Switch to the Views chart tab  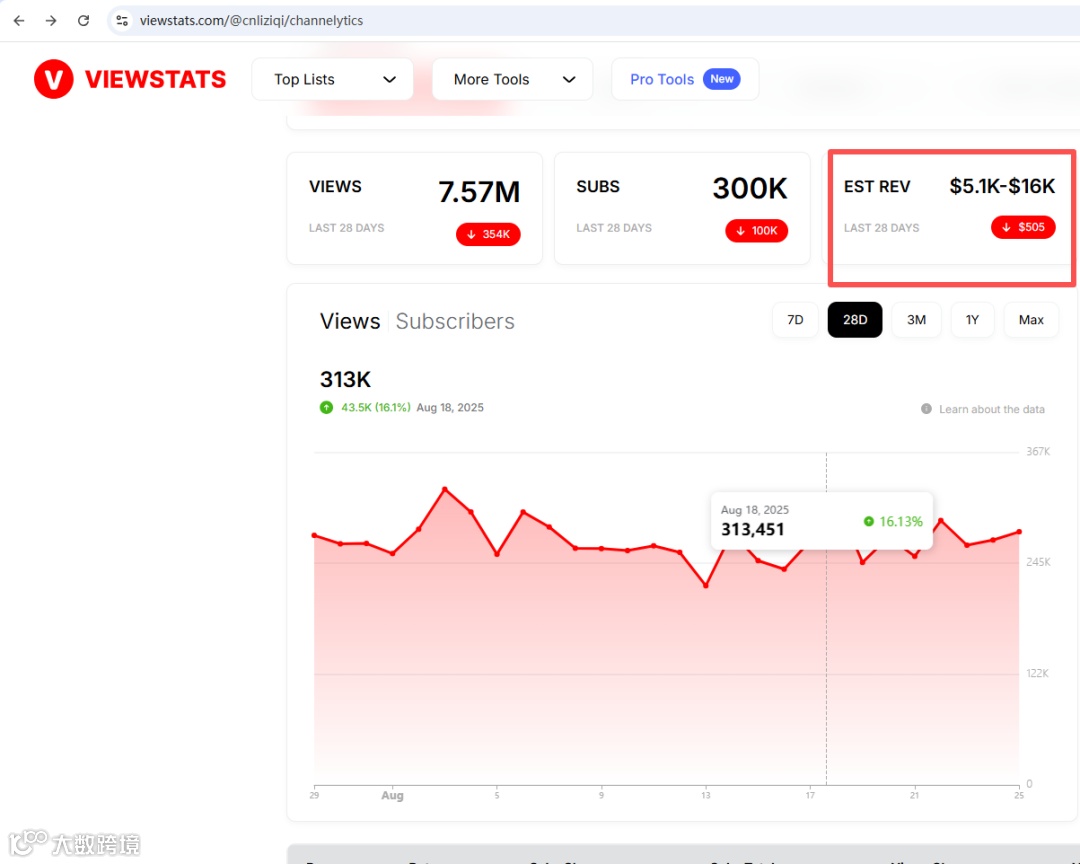click(350, 321)
